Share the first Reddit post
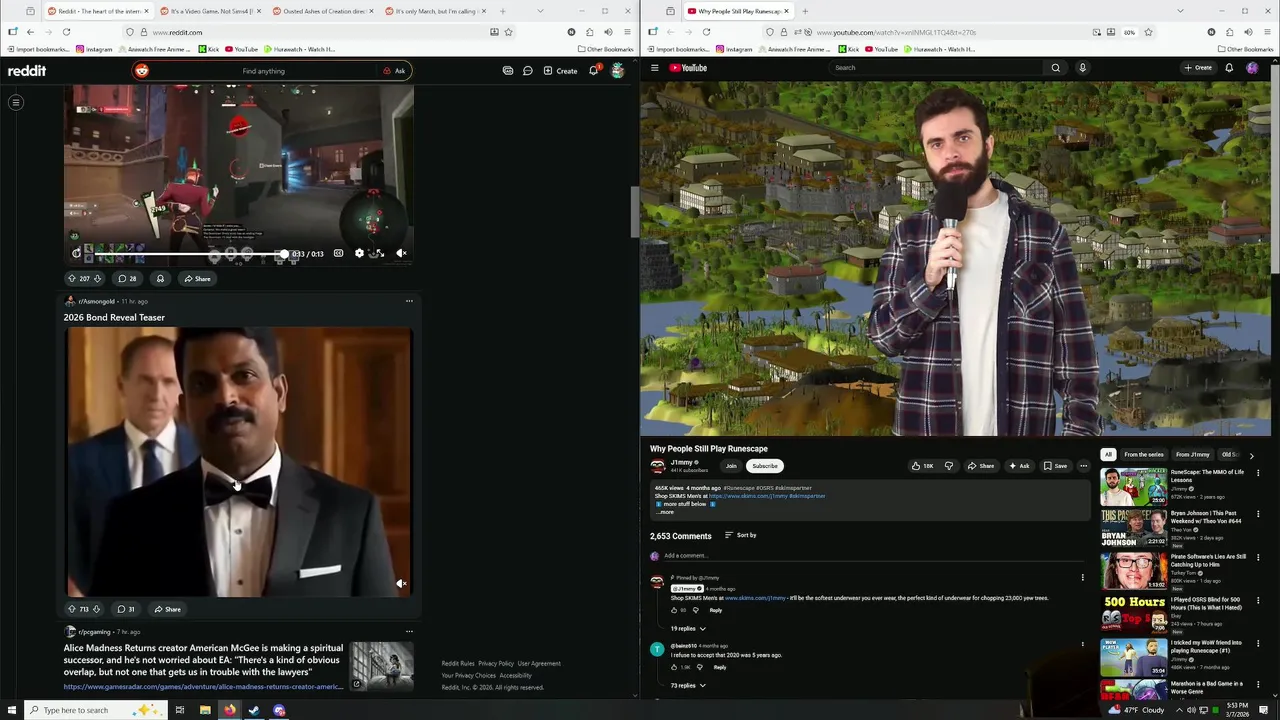Image resolution: width=1280 pixels, height=720 pixels. point(197,279)
